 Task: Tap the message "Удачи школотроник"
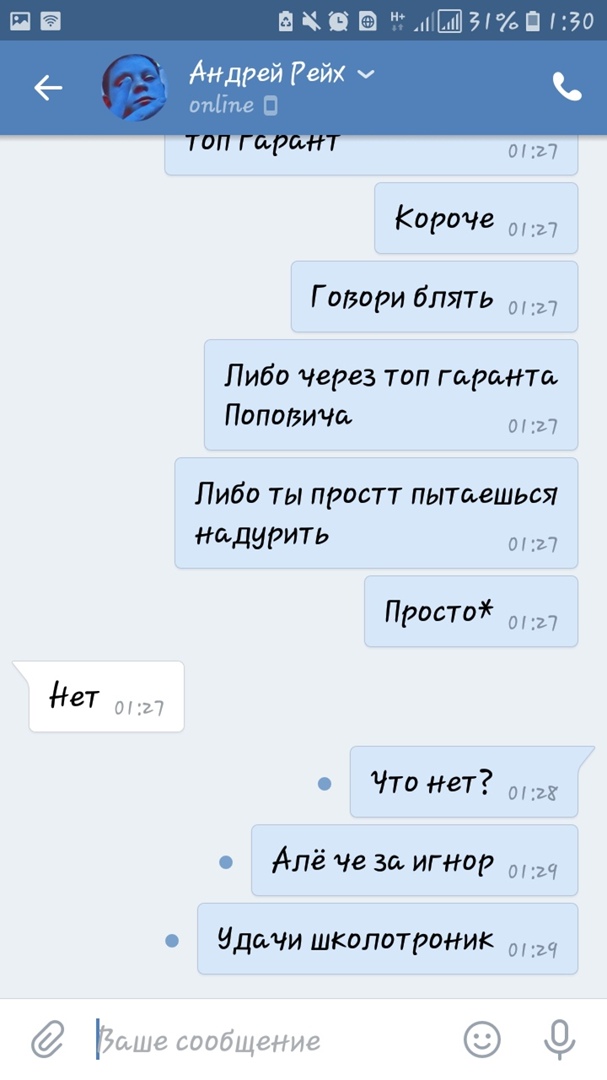pos(387,939)
